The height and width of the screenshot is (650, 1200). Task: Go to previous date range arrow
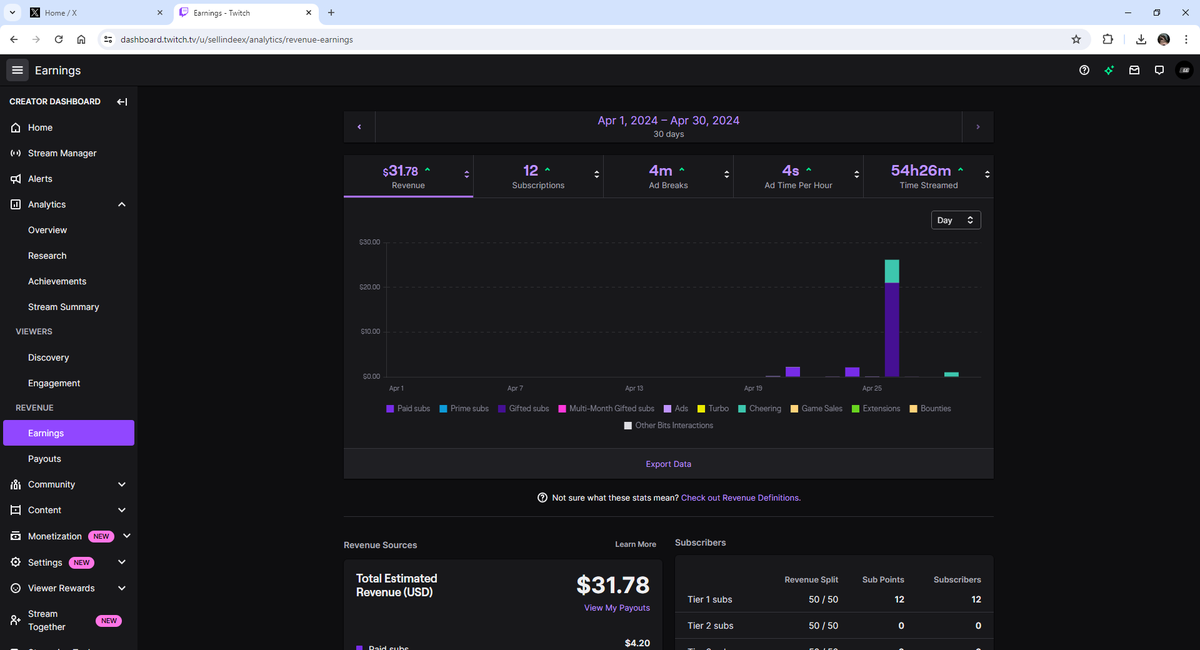359,127
